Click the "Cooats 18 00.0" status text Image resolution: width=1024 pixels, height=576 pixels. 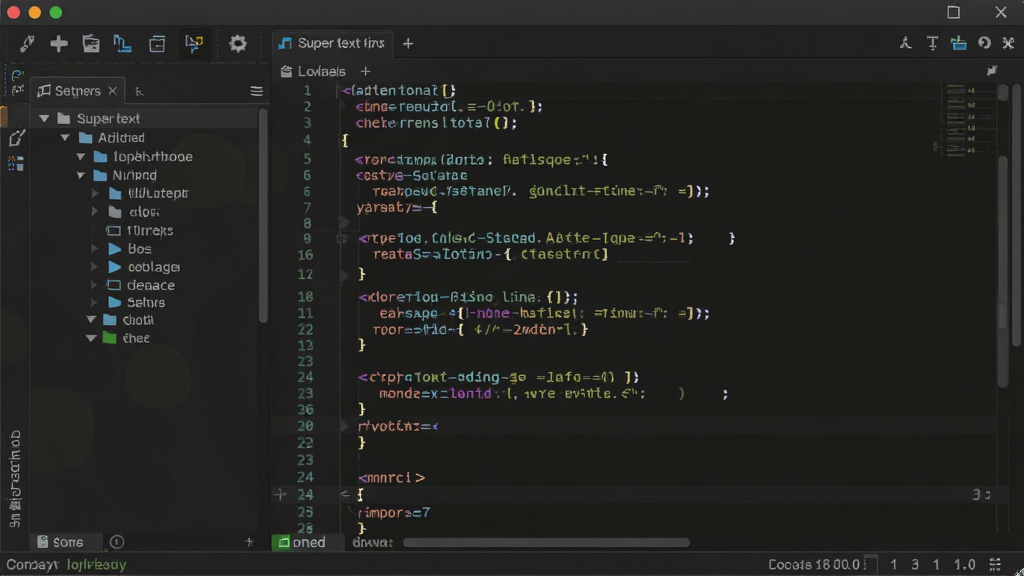pyautogui.click(x=814, y=564)
